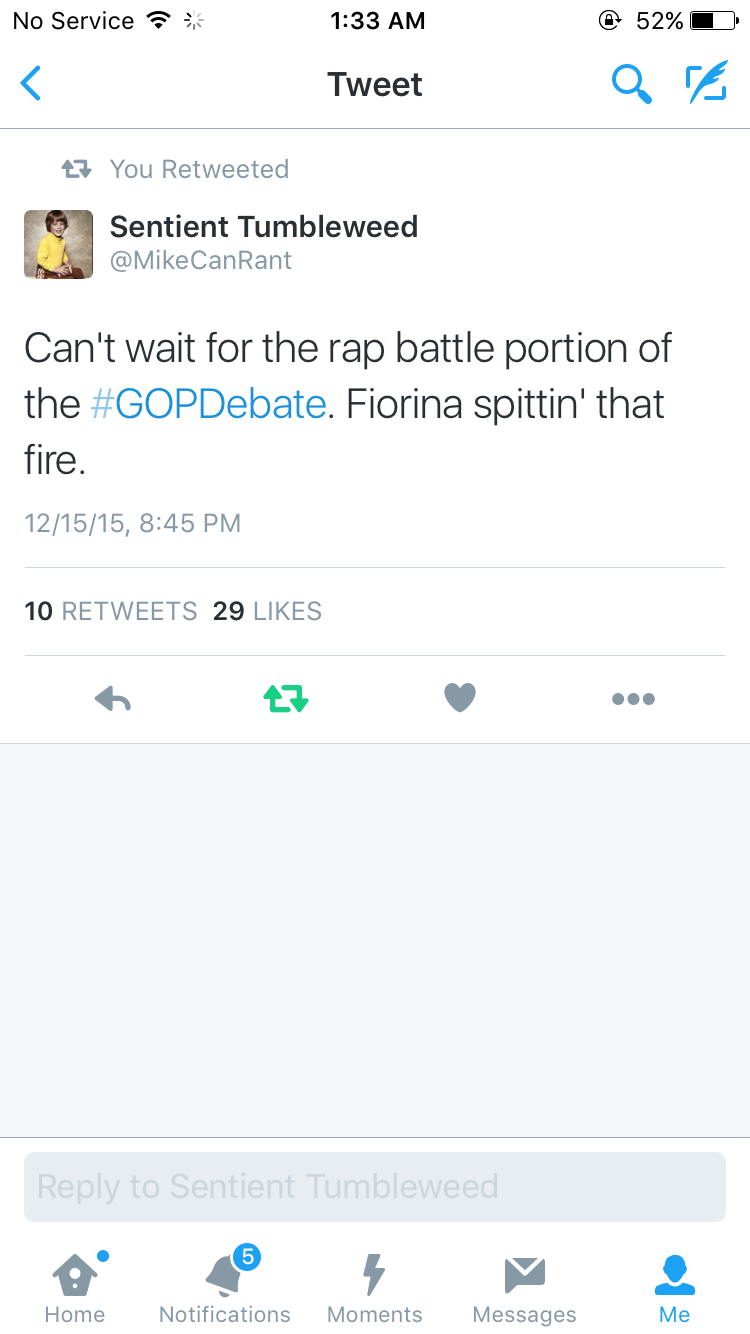Go to the Moments tab
Screen dimensions: 750x1334
click(375, 1288)
